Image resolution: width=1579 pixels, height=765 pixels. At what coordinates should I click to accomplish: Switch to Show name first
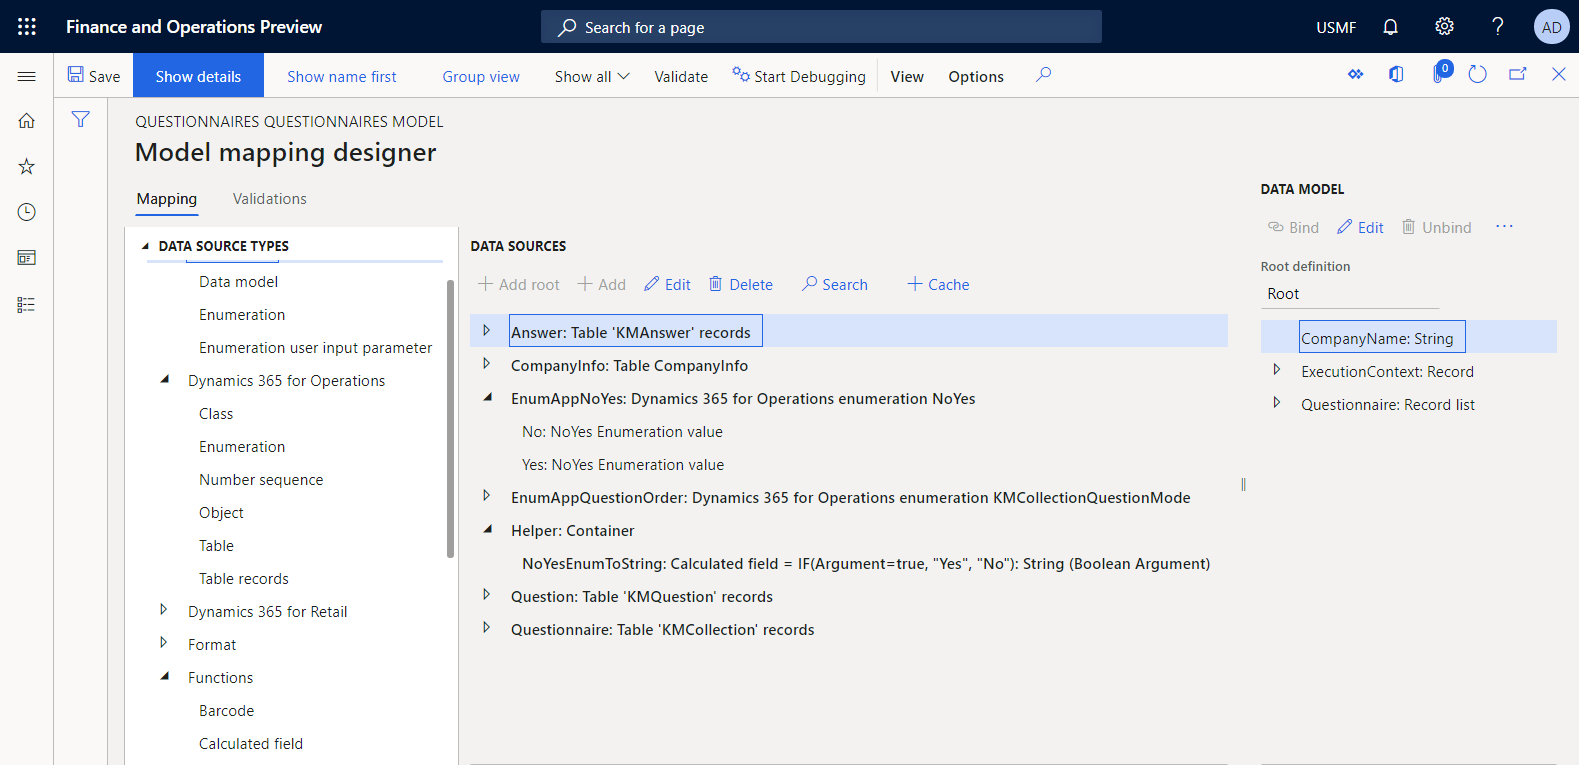342,76
